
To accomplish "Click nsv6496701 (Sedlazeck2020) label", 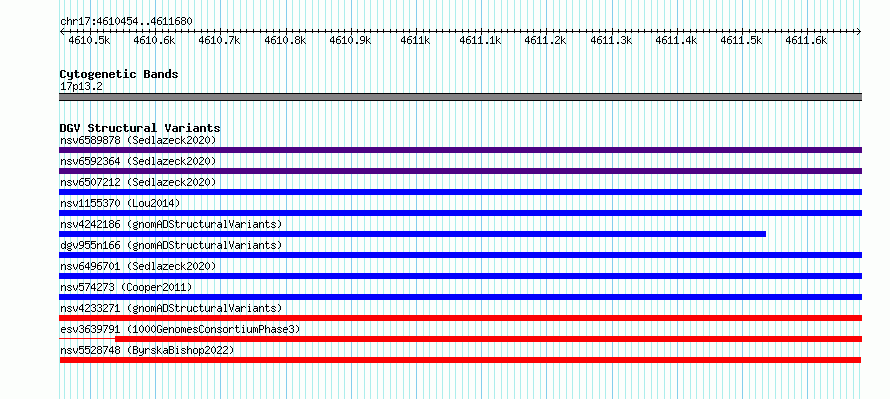I will (138, 266).
